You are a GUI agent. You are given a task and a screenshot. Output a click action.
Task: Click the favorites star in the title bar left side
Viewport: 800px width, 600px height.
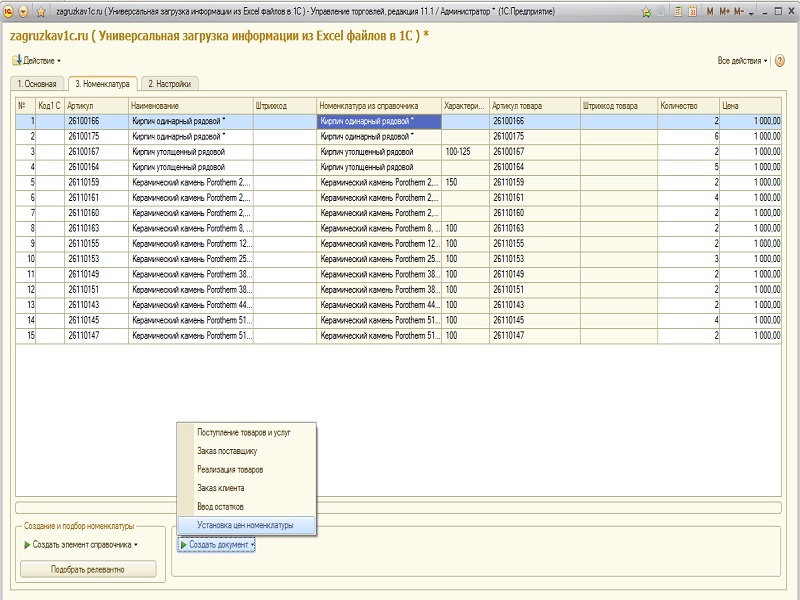41,12
